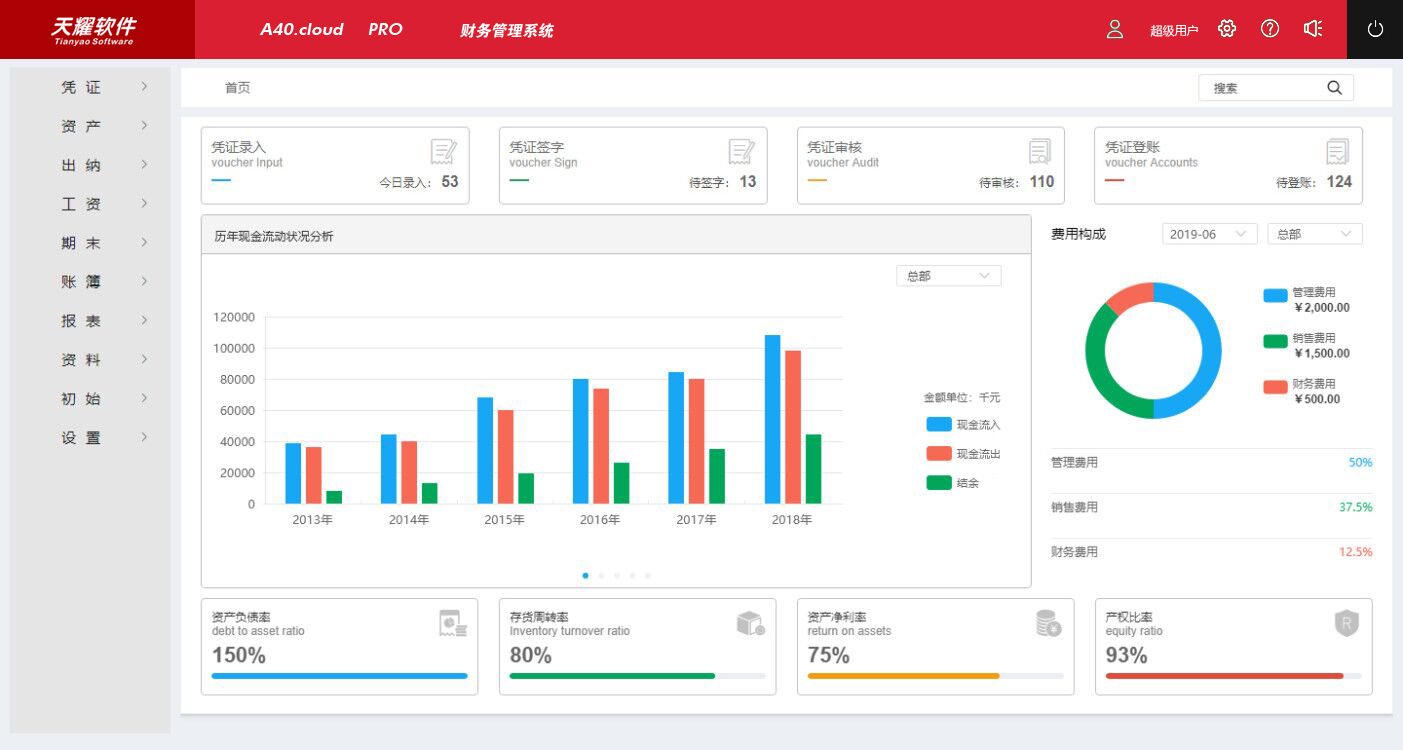Click the voucher Audit card icon
Viewport: 1403px width, 750px height.
(1040, 152)
